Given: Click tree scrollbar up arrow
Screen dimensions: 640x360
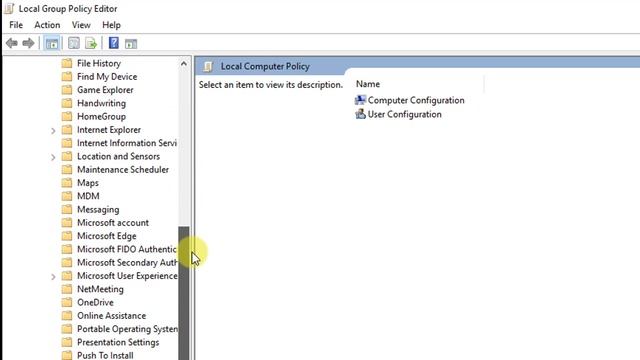Looking at the screenshot, I should tap(184, 64).
